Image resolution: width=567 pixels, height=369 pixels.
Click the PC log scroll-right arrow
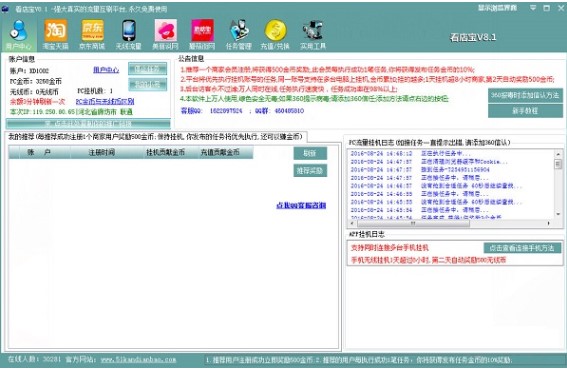coord(549,223)
